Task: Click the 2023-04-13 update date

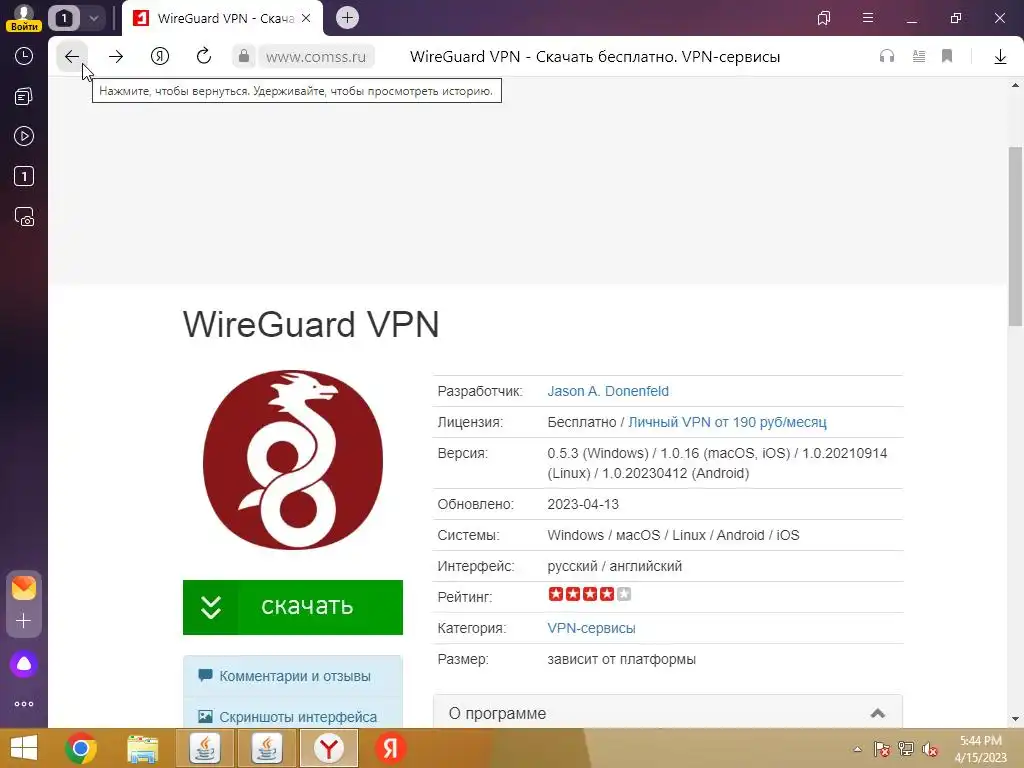Action: pyautogui.click(x=583, y=504)
